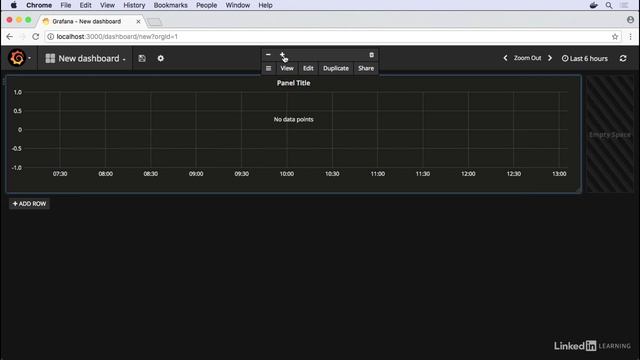Click the Empty Space drop area
The width and height of the screenshot is (640, 360).
click(609, 134)
